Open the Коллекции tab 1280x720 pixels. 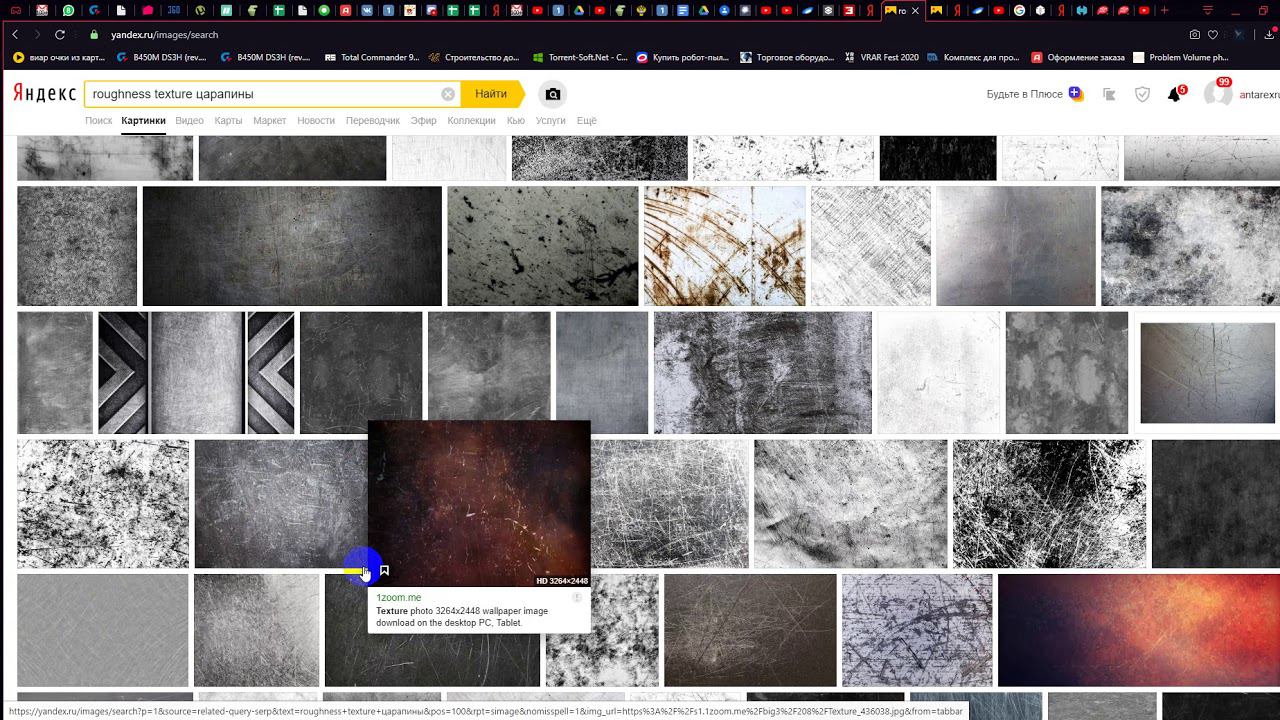[x=472, y=121]
